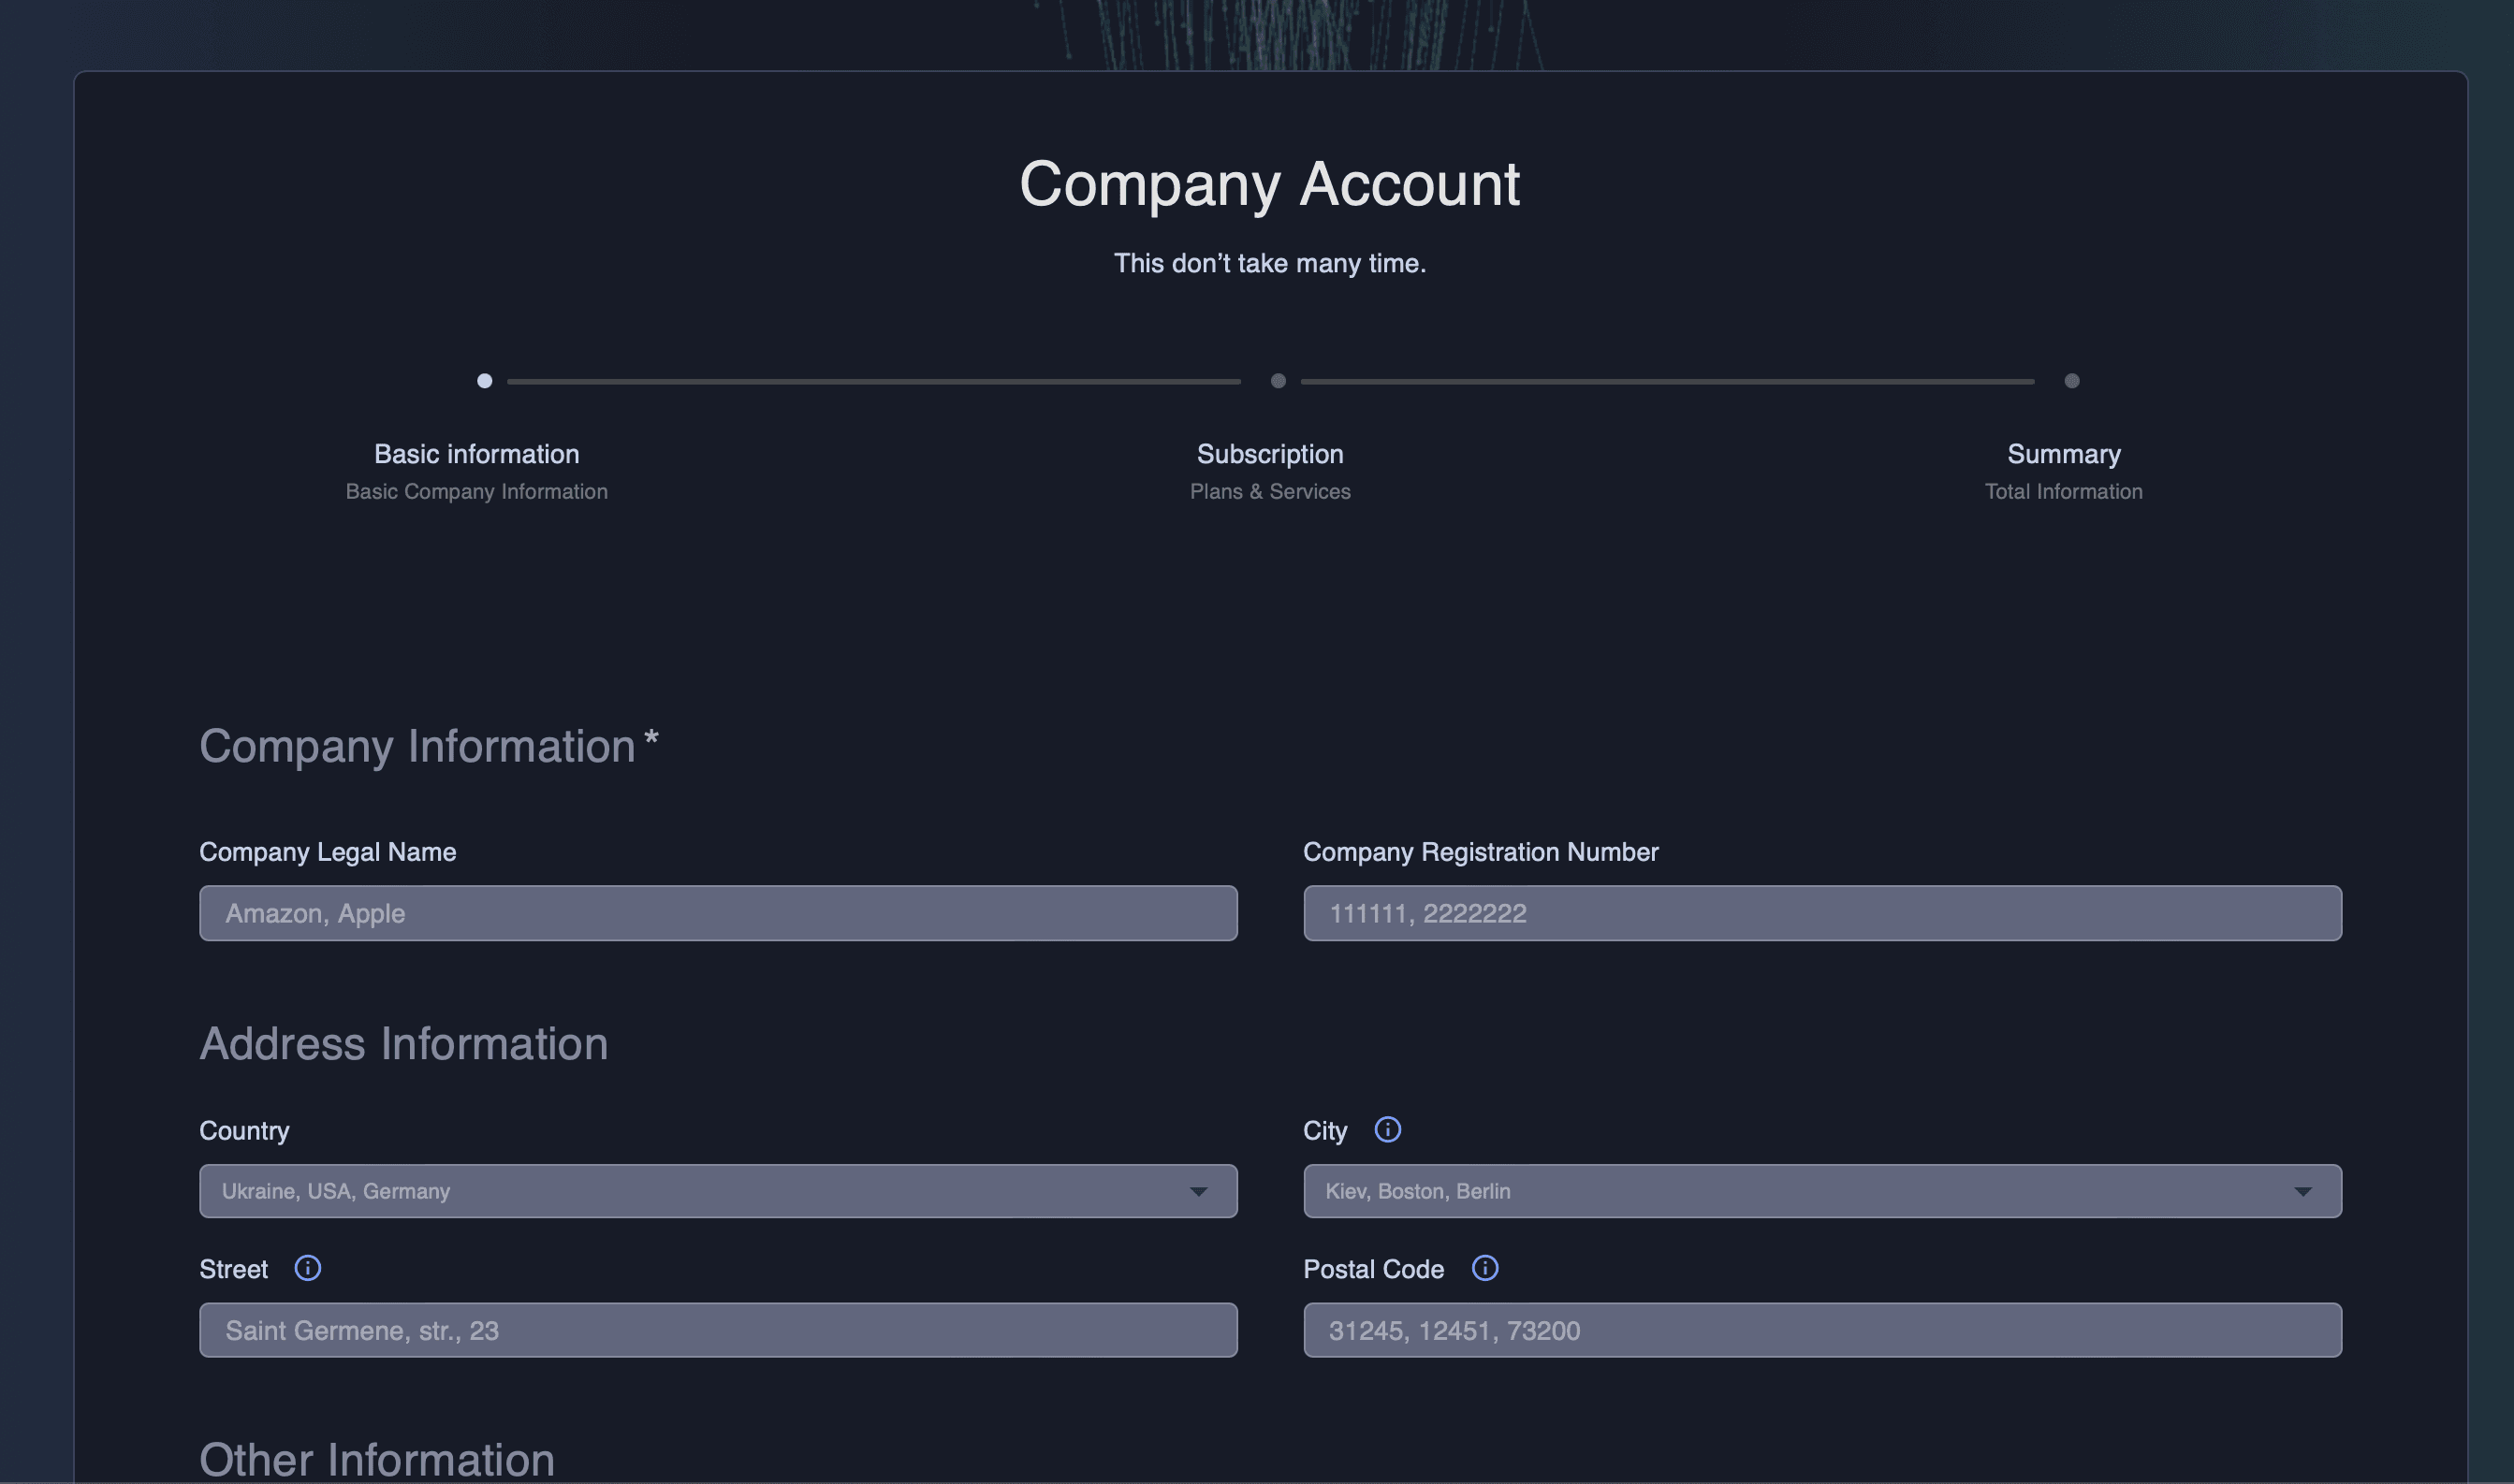Click the Subscription step dot

(1277, 381)
